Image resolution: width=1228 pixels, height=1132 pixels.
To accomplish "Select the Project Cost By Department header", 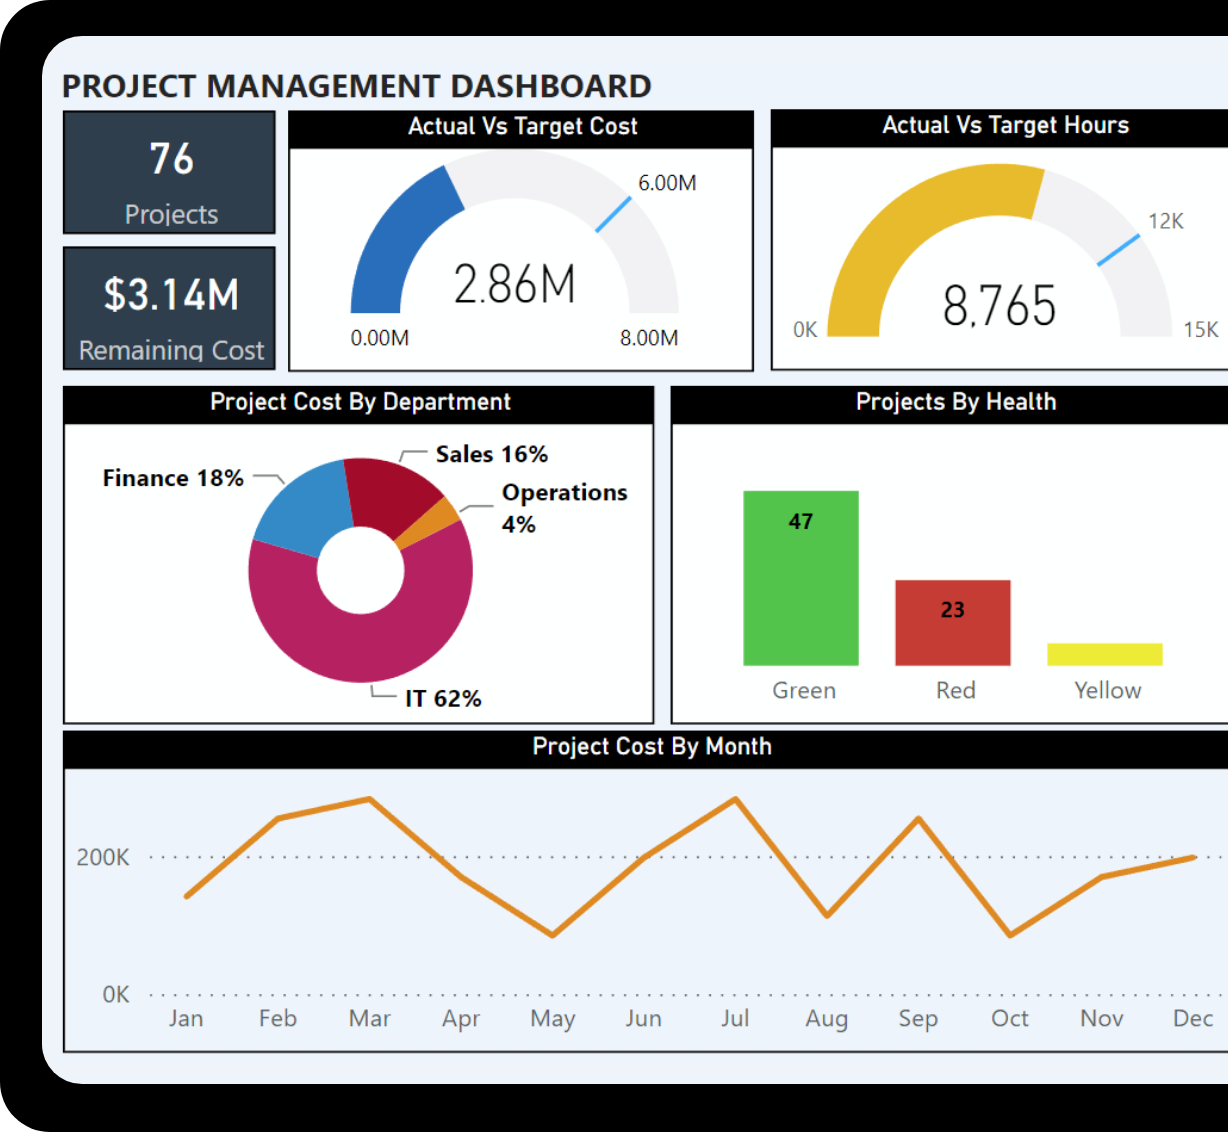I will point(359,403).
